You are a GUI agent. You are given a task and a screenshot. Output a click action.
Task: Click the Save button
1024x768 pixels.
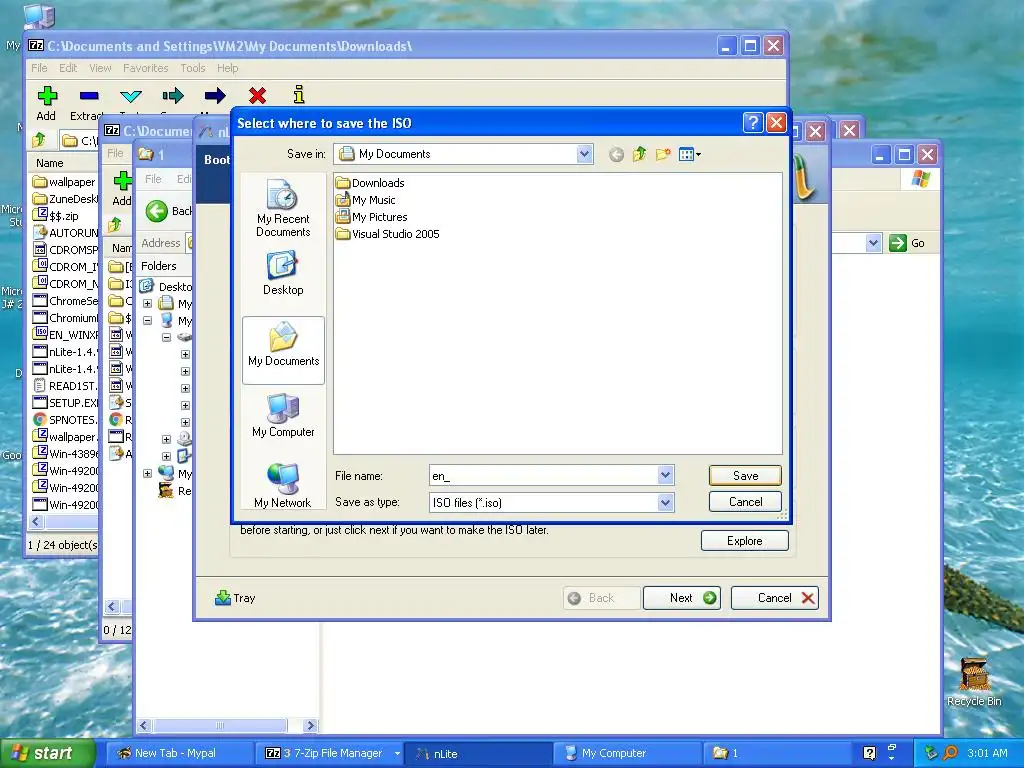745,475
